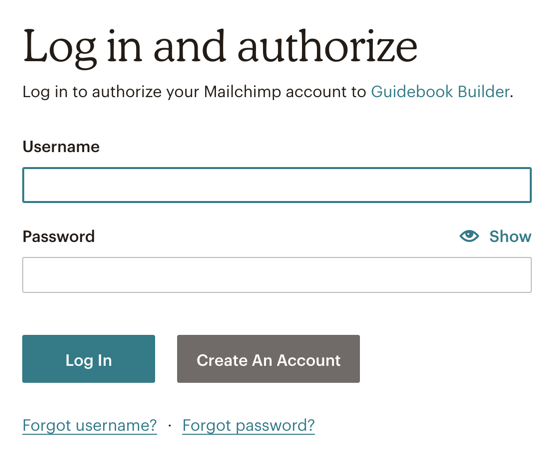Reveal typed password using the eye symbol
This screenshot has width=555, height=449.
click(x=469, y=236)
